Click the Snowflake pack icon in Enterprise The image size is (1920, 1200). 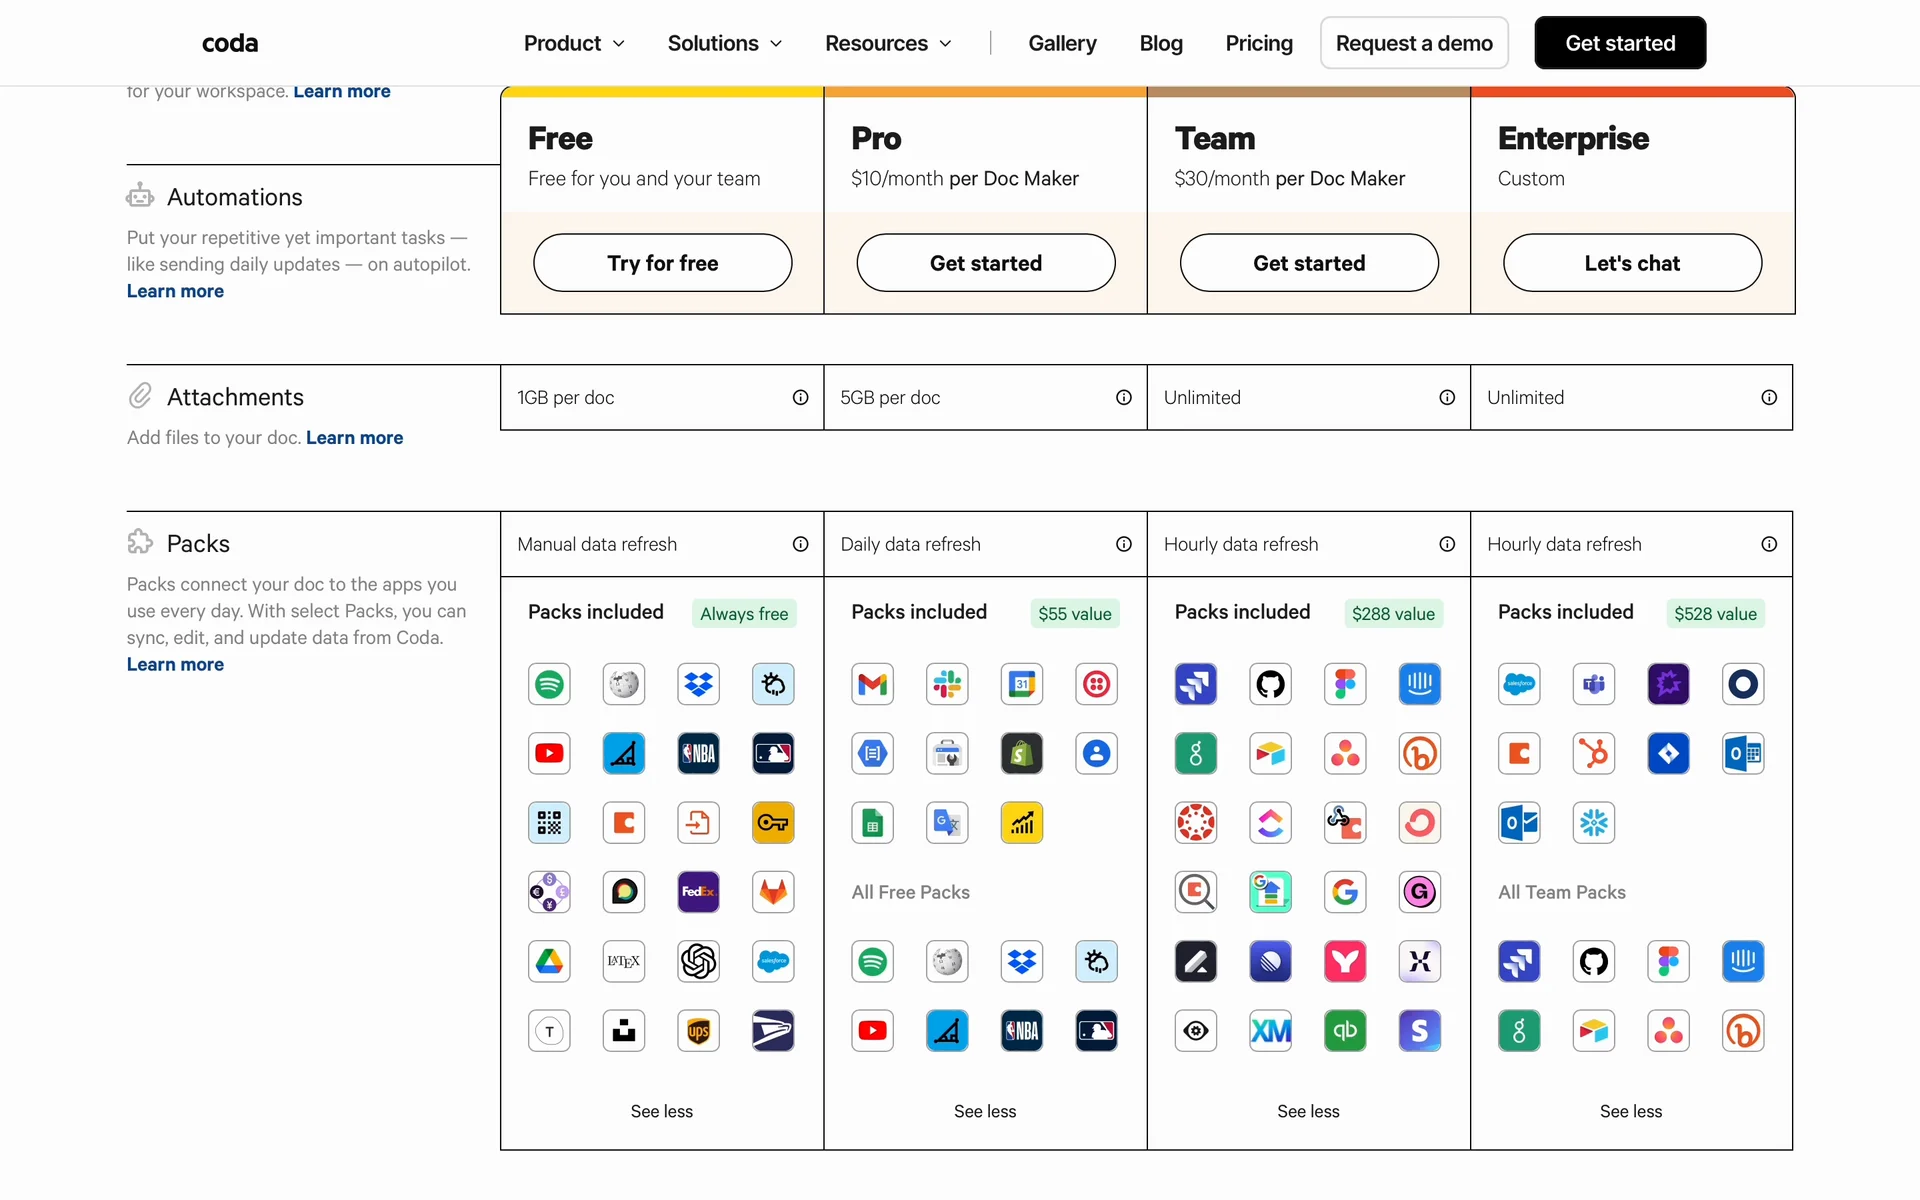[1593, 823]
